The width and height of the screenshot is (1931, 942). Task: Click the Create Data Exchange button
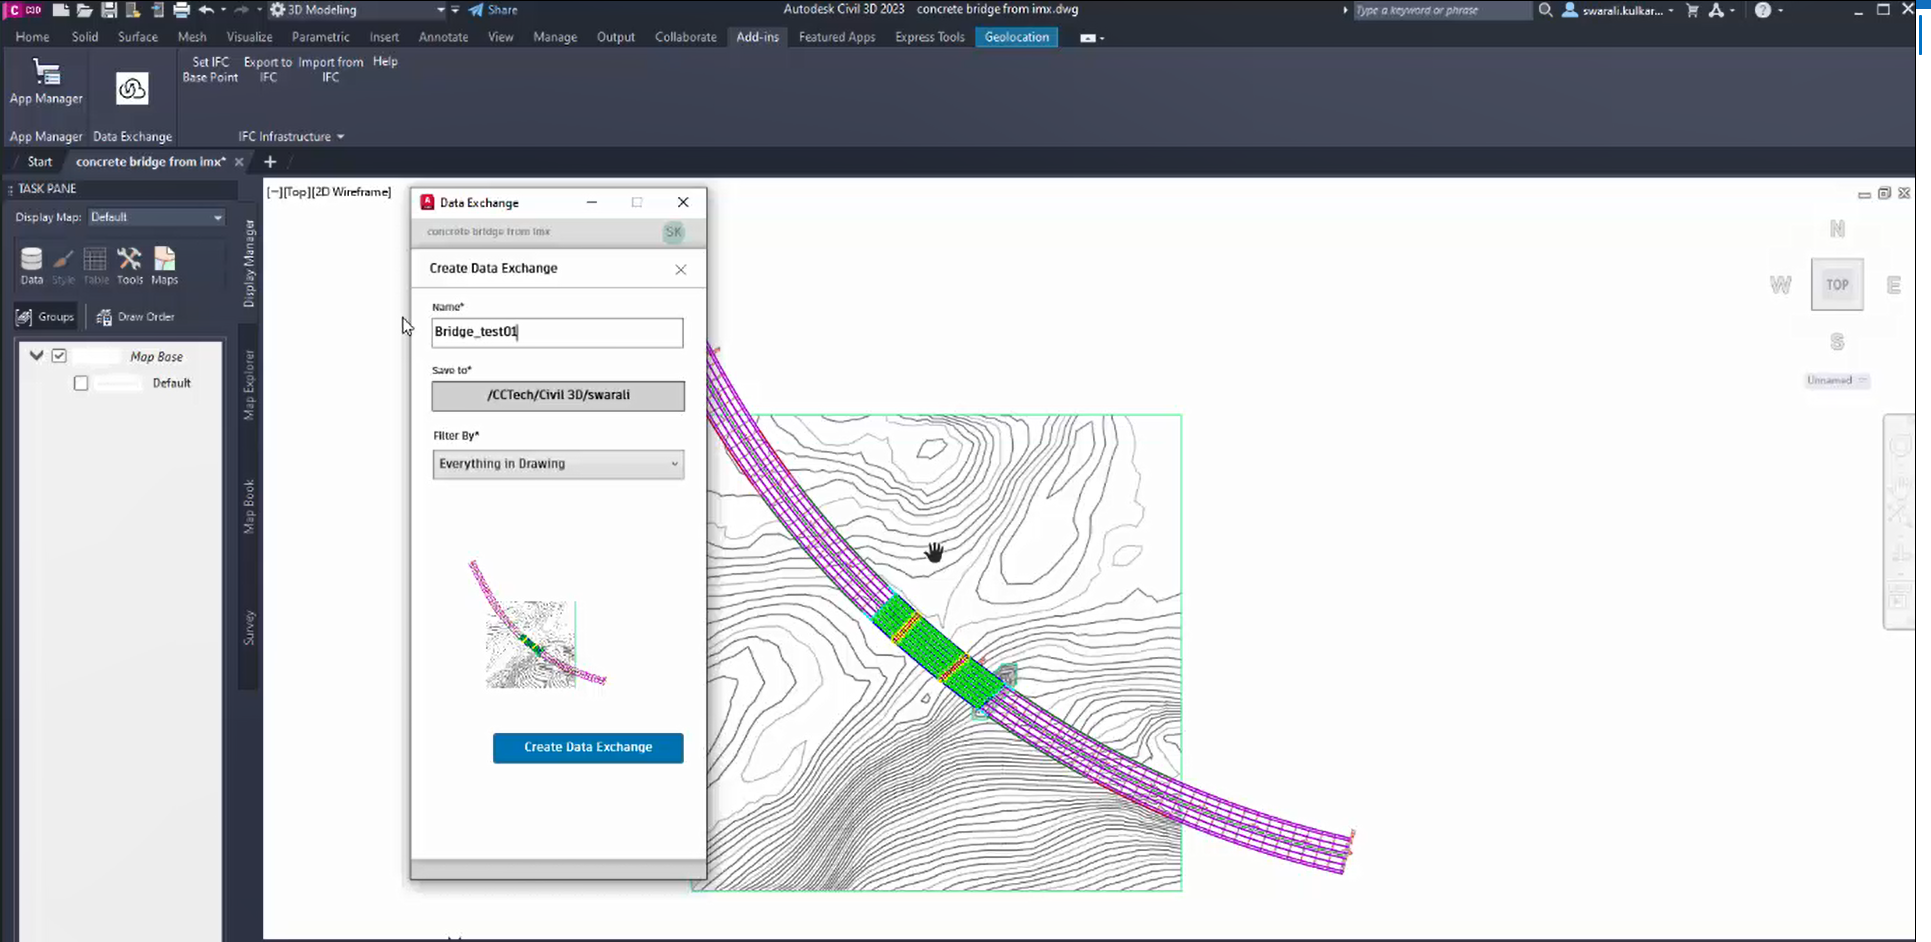click(x=588, y=748)
